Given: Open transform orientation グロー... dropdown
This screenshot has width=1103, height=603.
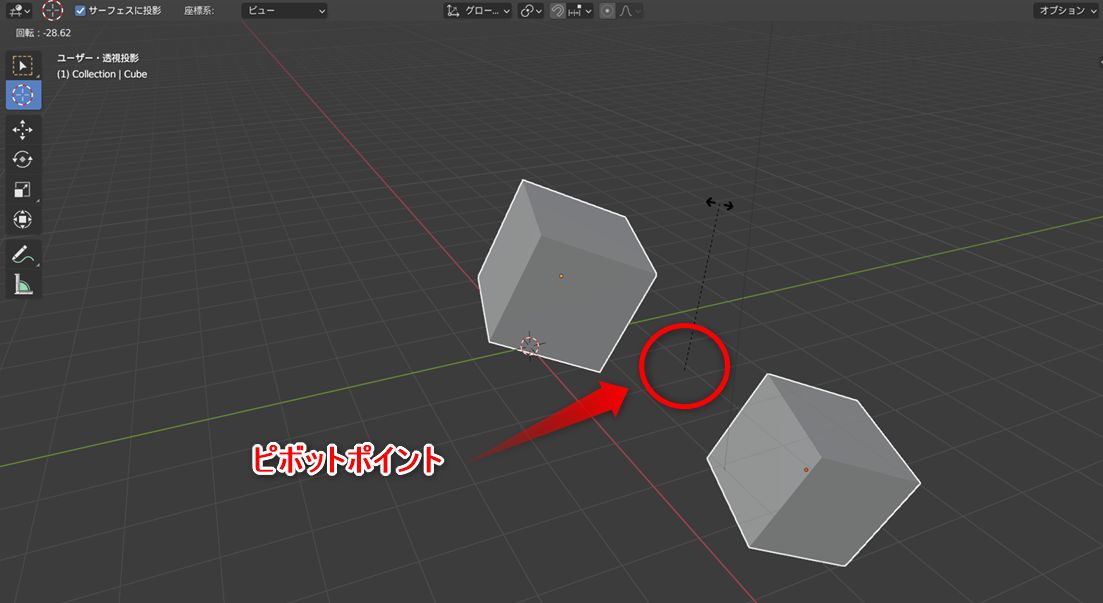Looking at the screenshot, I should pyautogui.click(x=478, y=11).
